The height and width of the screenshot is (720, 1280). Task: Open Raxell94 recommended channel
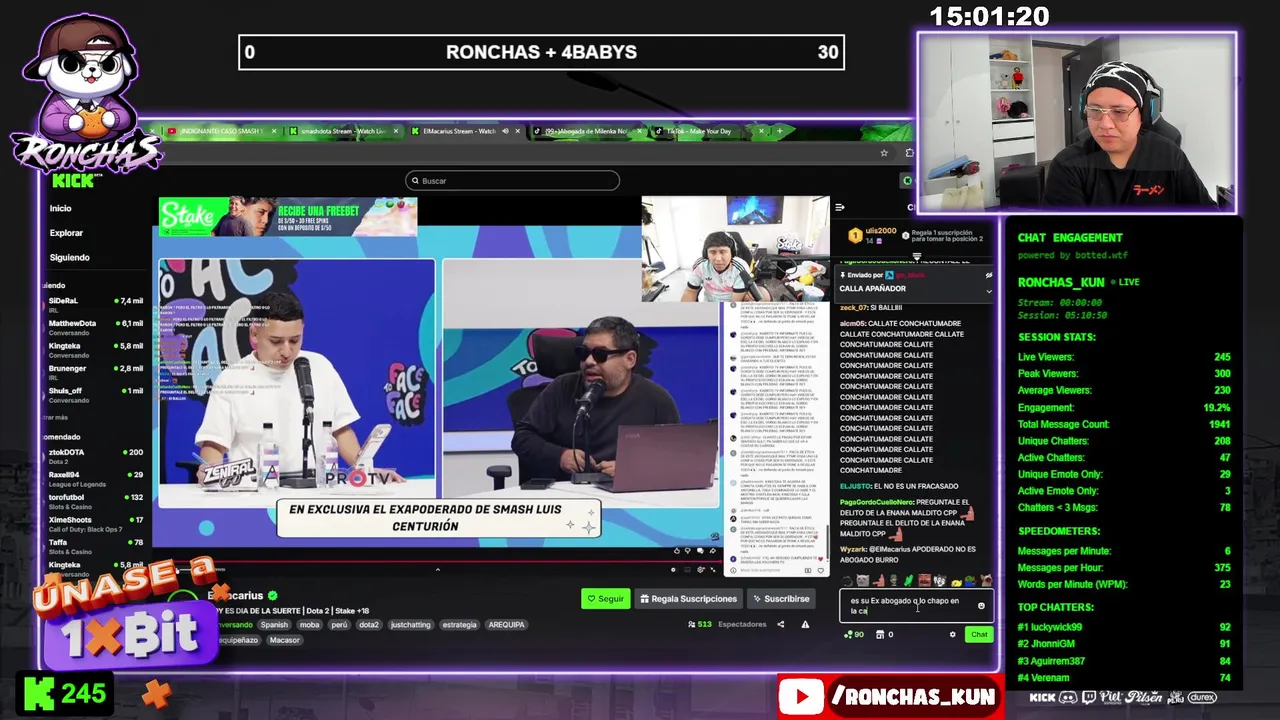pyautogui.click(x=96, y=478)
